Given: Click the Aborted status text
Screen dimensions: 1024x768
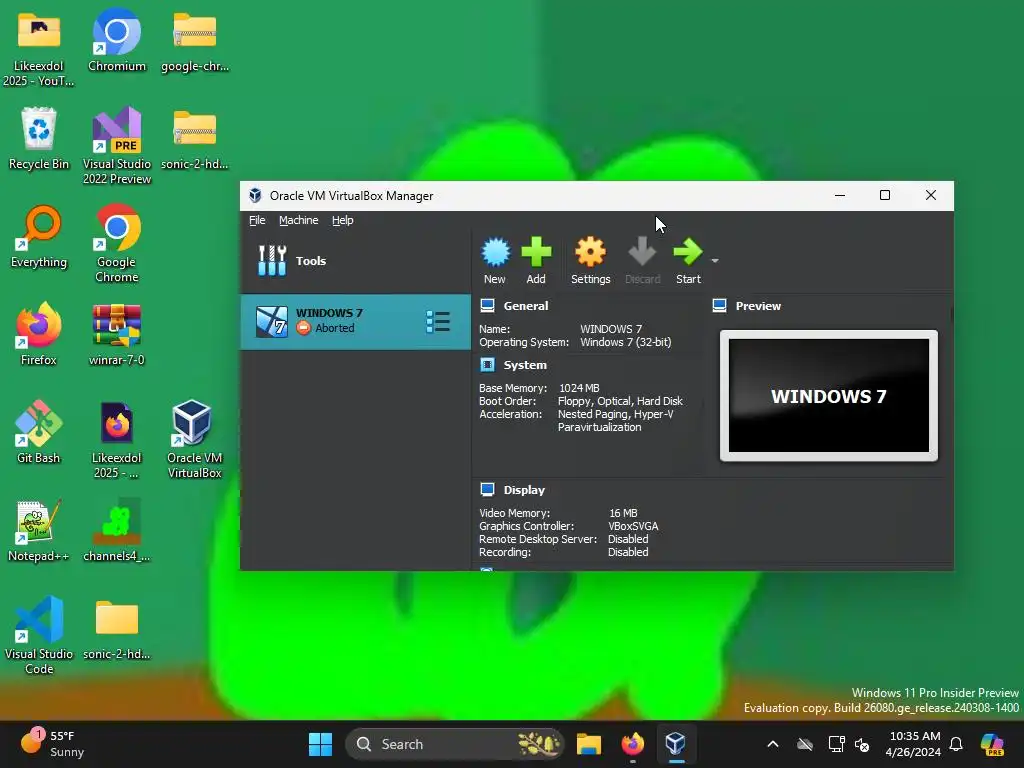Looking at the screenshot, I should pyautogui.click(x=334, y=328).
